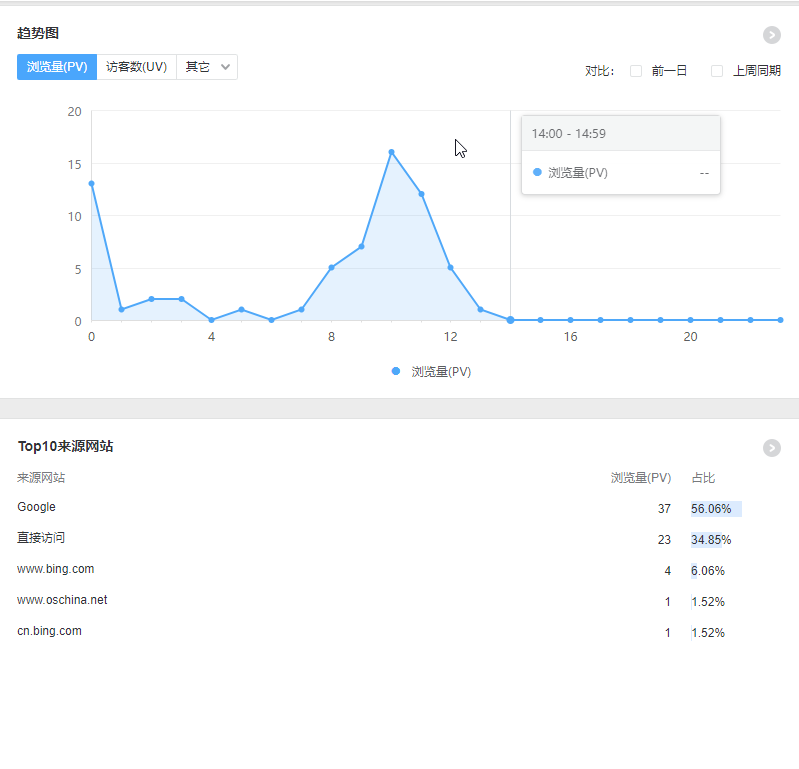The height and width of the screenshot is (769, 799).
Task: Click the chart peak data point at hour 10
Action: (391, 152)
